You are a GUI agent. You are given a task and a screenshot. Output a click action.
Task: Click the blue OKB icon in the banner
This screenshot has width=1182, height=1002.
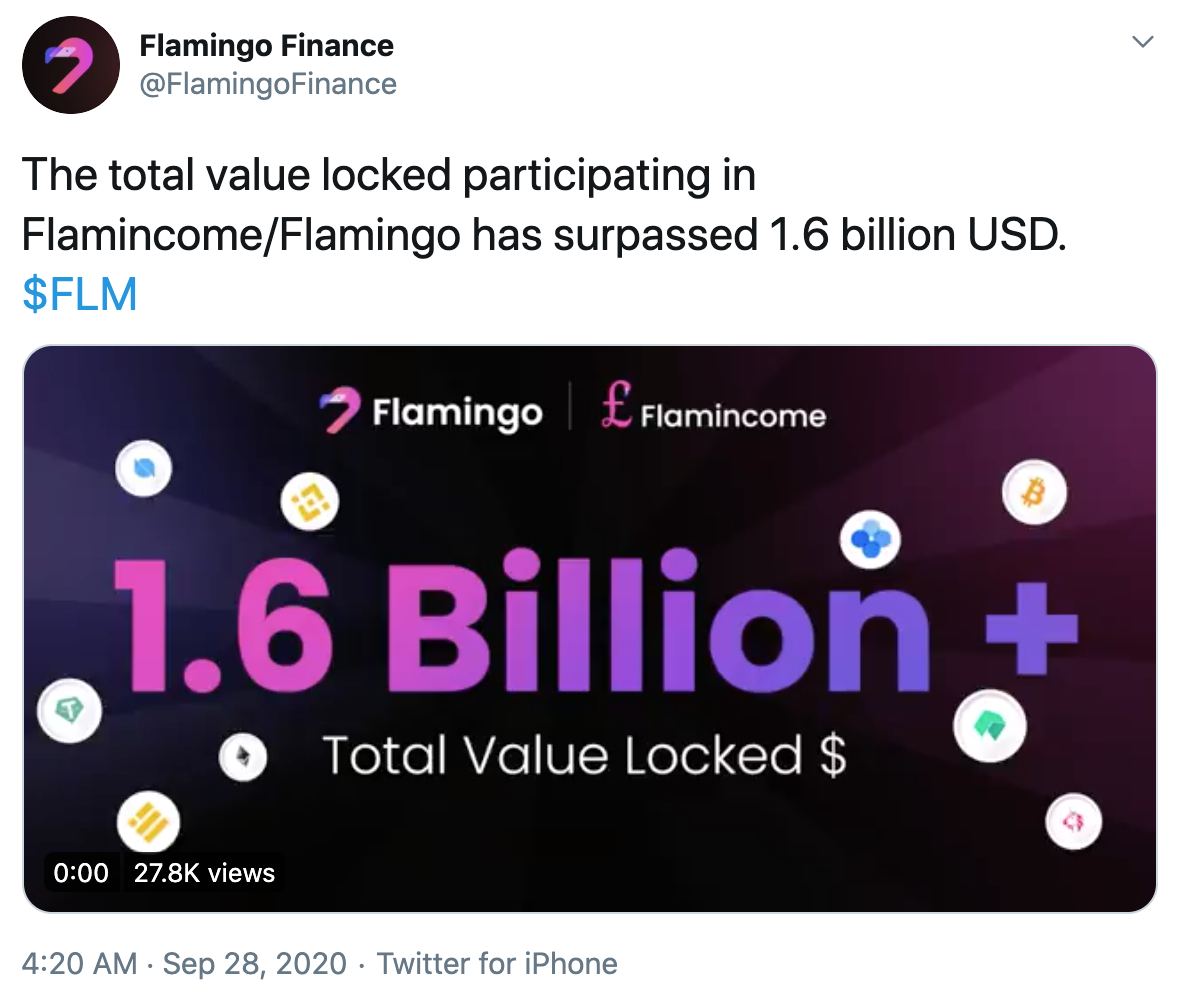868,539
